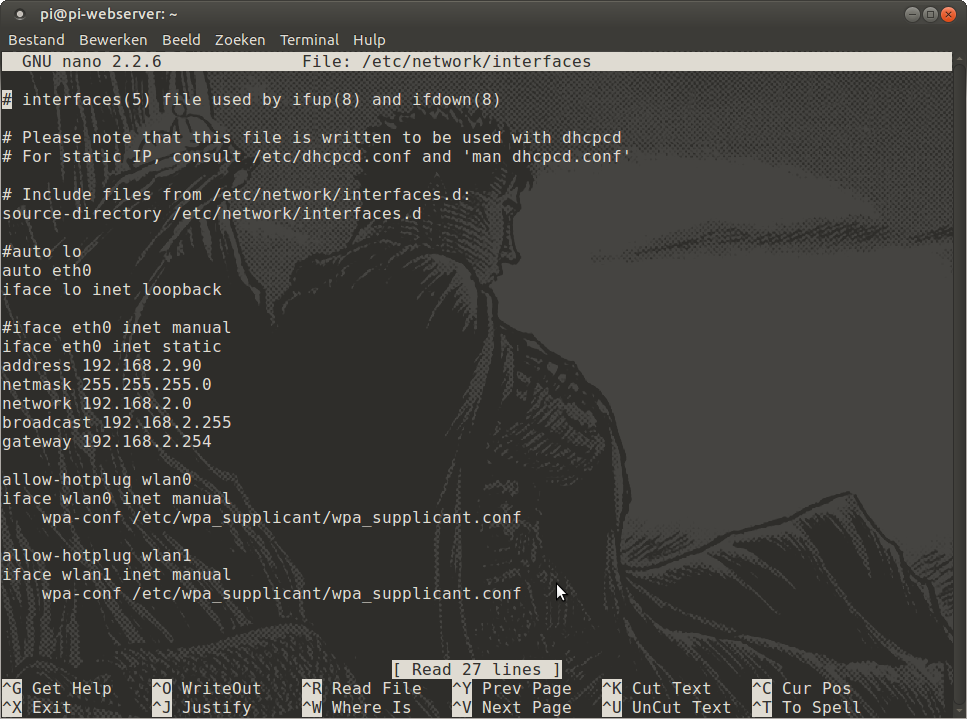Viewport: 967px width, 719px height.
Task: Click the 'iface wlan0 inet manual' line
Action: point(117,499)
